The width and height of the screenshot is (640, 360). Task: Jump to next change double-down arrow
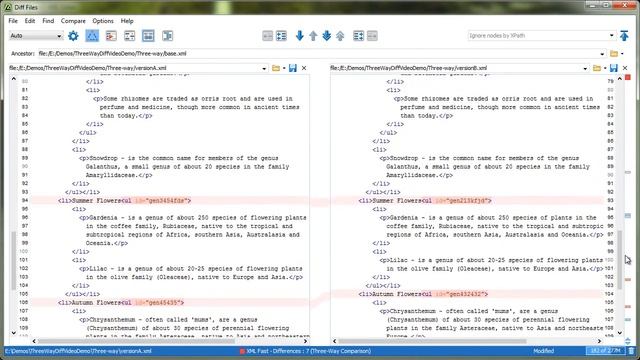(327, 36)
